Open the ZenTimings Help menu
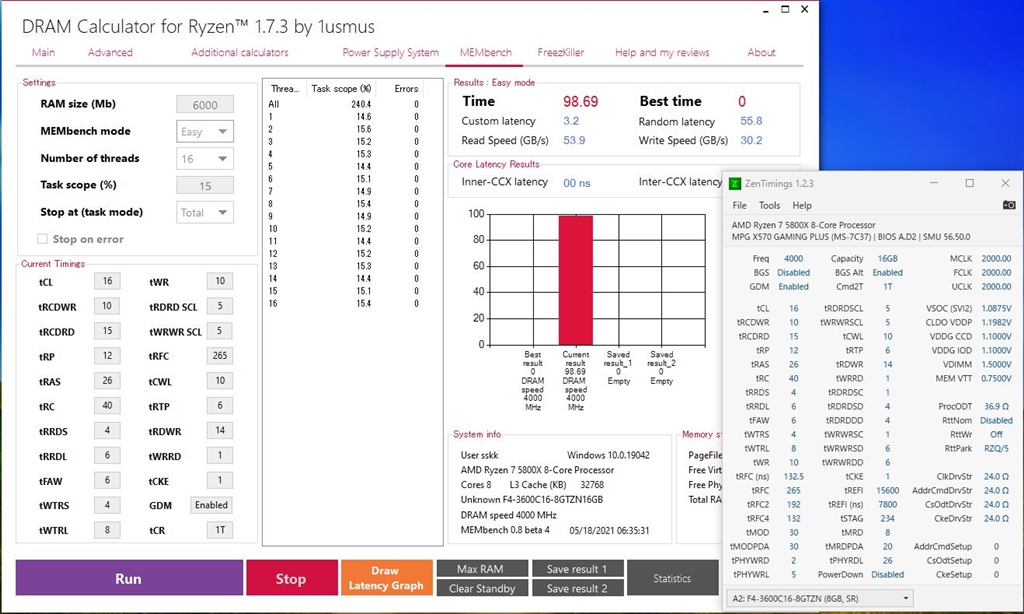Image resolution: width=1024 pixels, height=614 pixels. coord(802,205)
